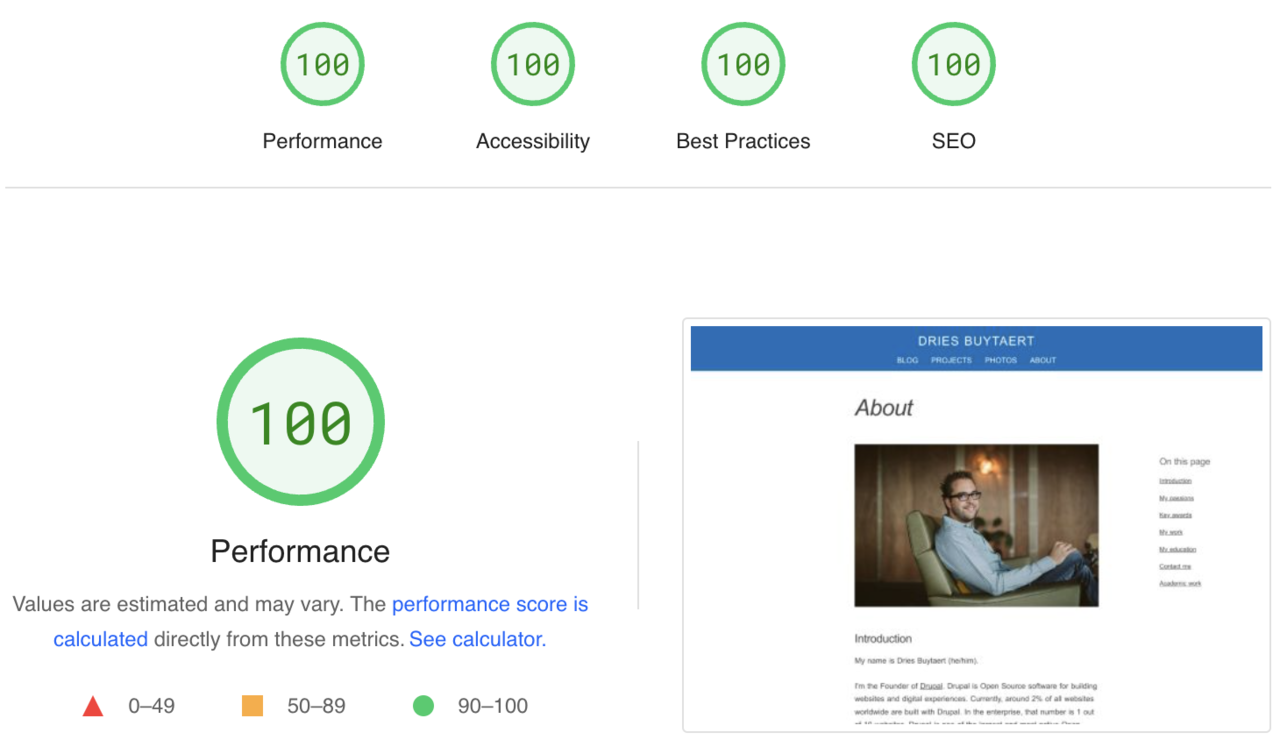
Task: Open the Contact me link
Action: 1175,566
